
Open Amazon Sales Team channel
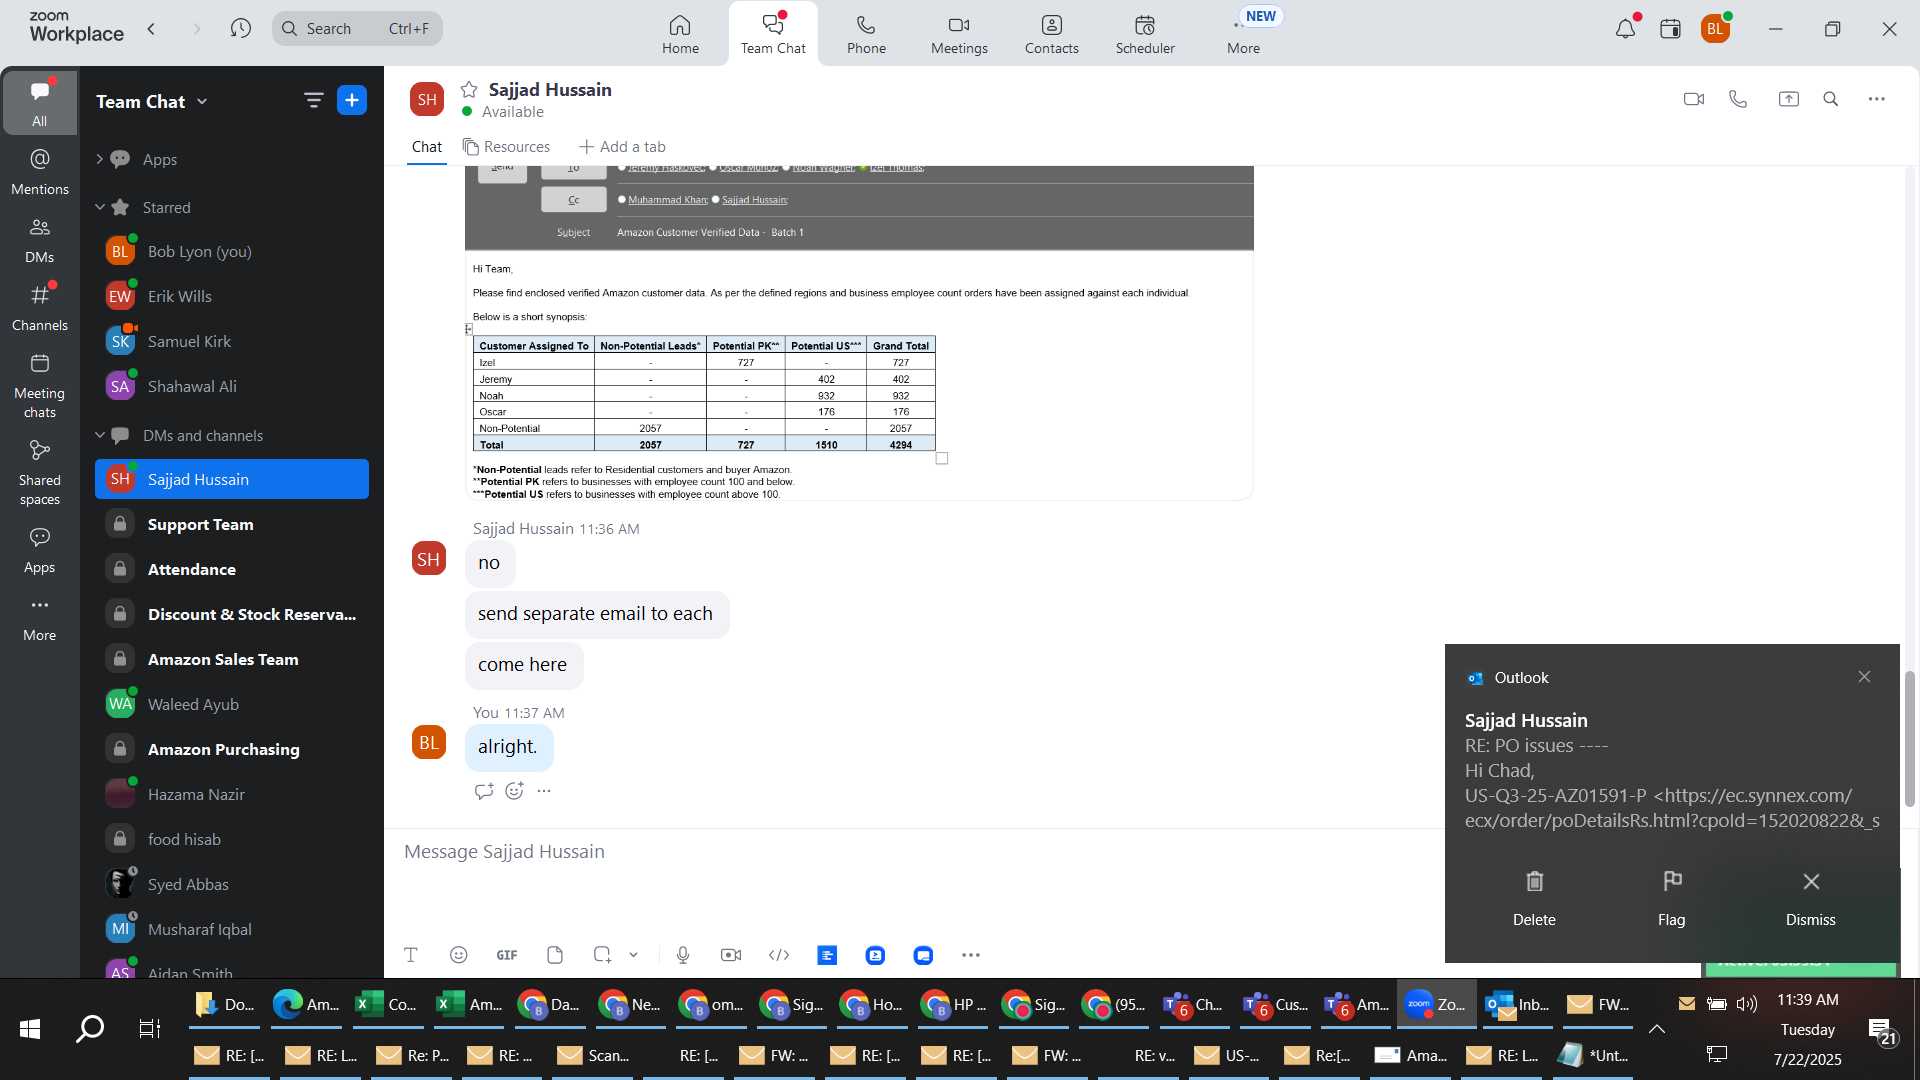tap(232, 659)
